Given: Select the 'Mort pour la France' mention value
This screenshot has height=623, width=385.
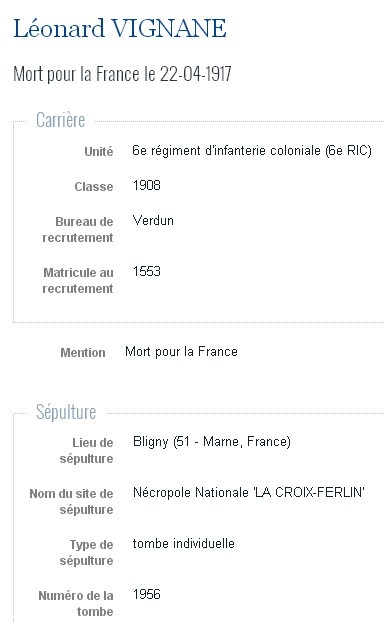Looking at the screenshot, I should (x=182, y=352).
